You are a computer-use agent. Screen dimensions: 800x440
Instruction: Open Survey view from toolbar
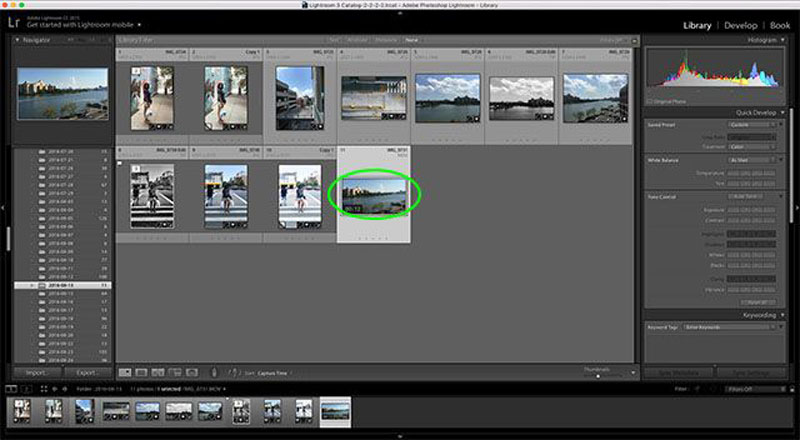[x=174, y=372]
